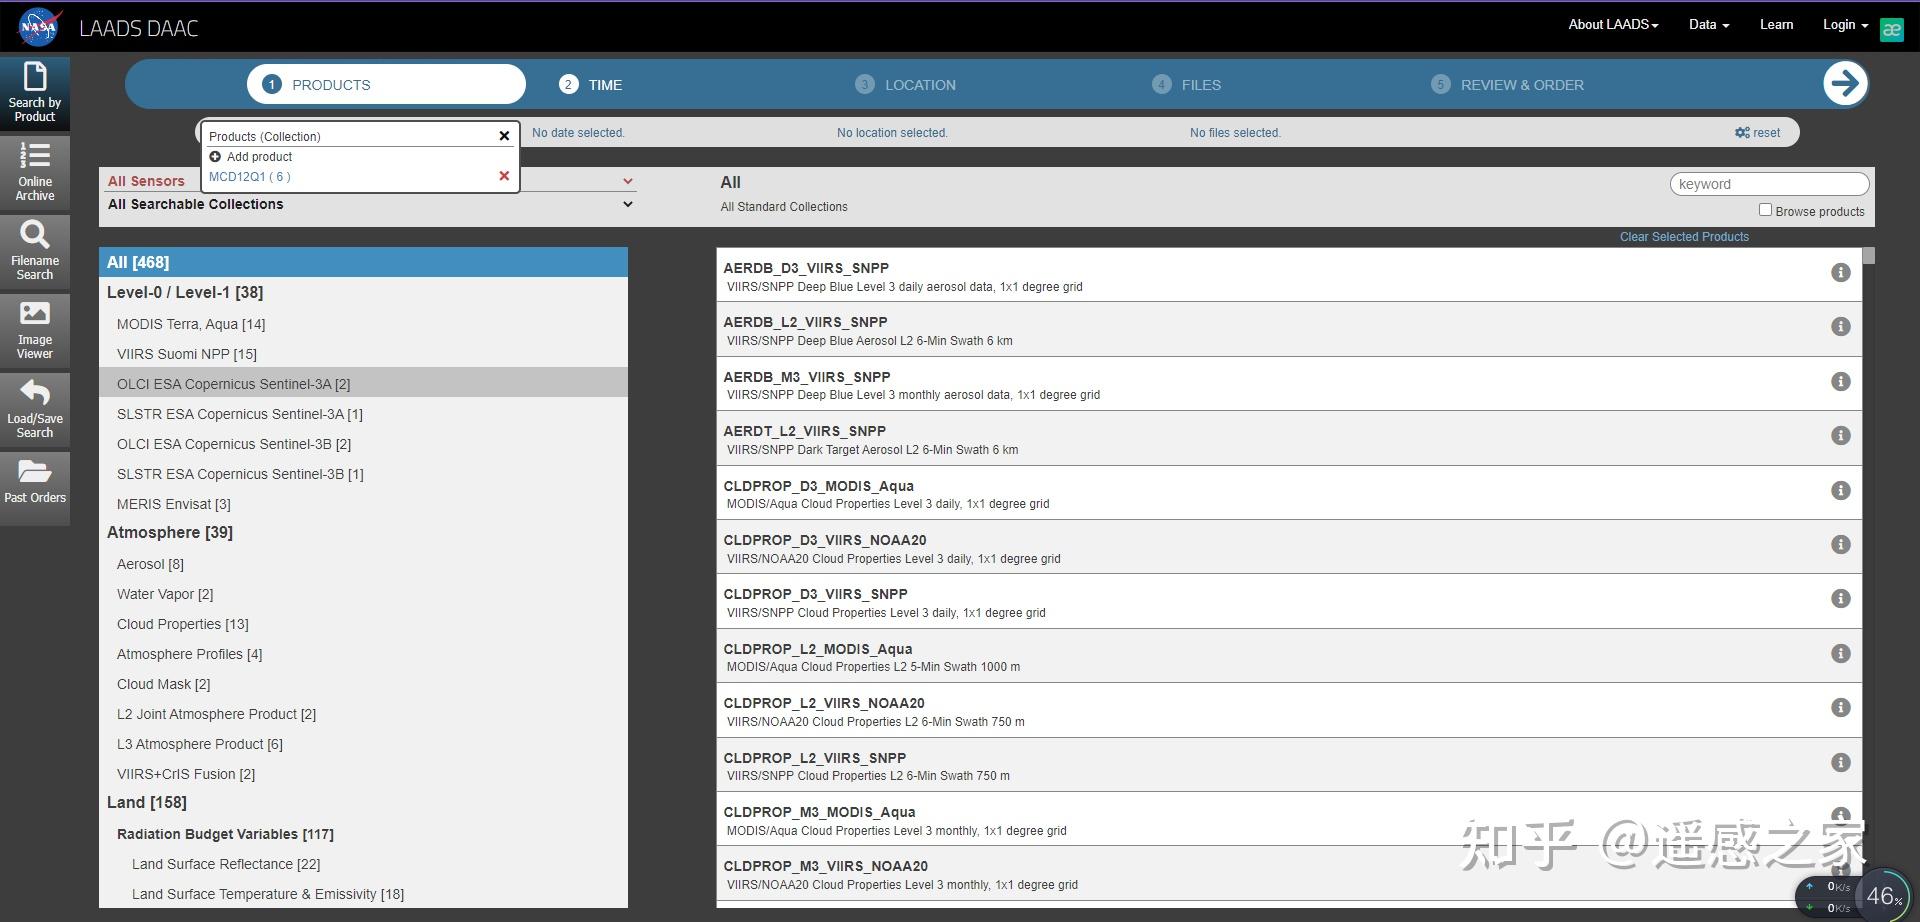The image size is (1920, 922).
Task: Show info for AERDB_M3_VIIRS_SNPP
Action: click(x=1840, y=382)
